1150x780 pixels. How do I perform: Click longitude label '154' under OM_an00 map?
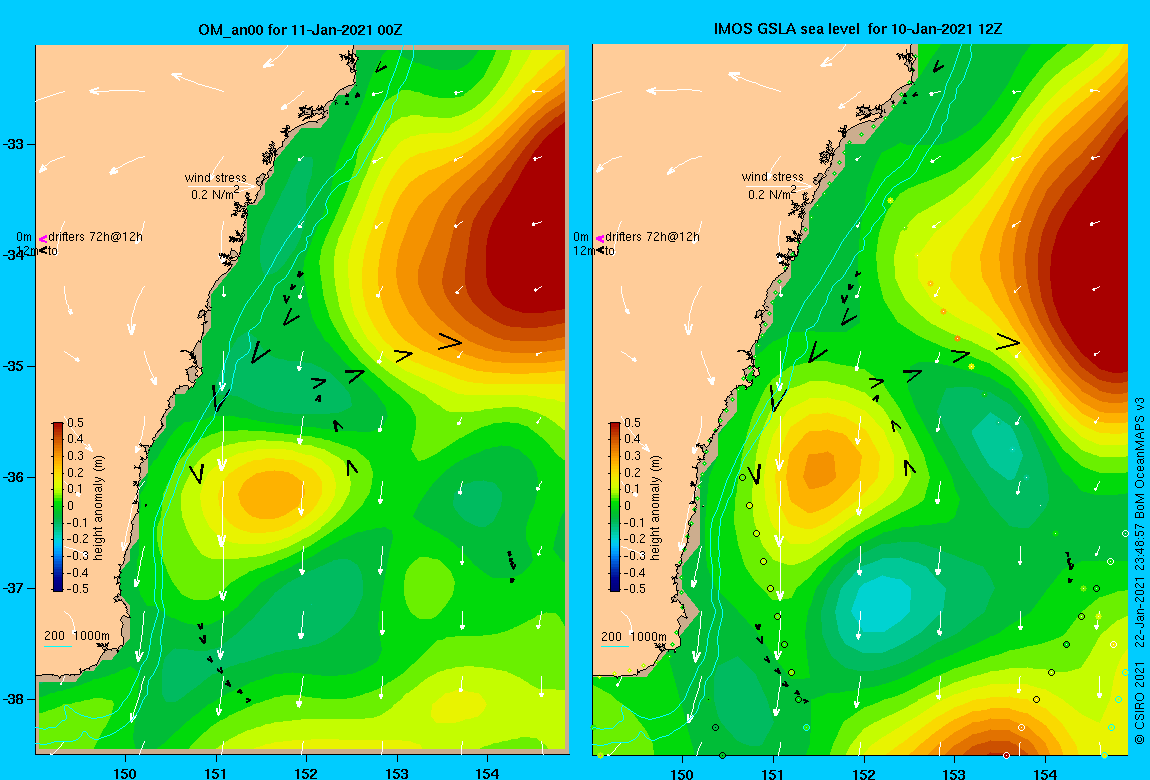pyautogui.click(x=487, y=773)
